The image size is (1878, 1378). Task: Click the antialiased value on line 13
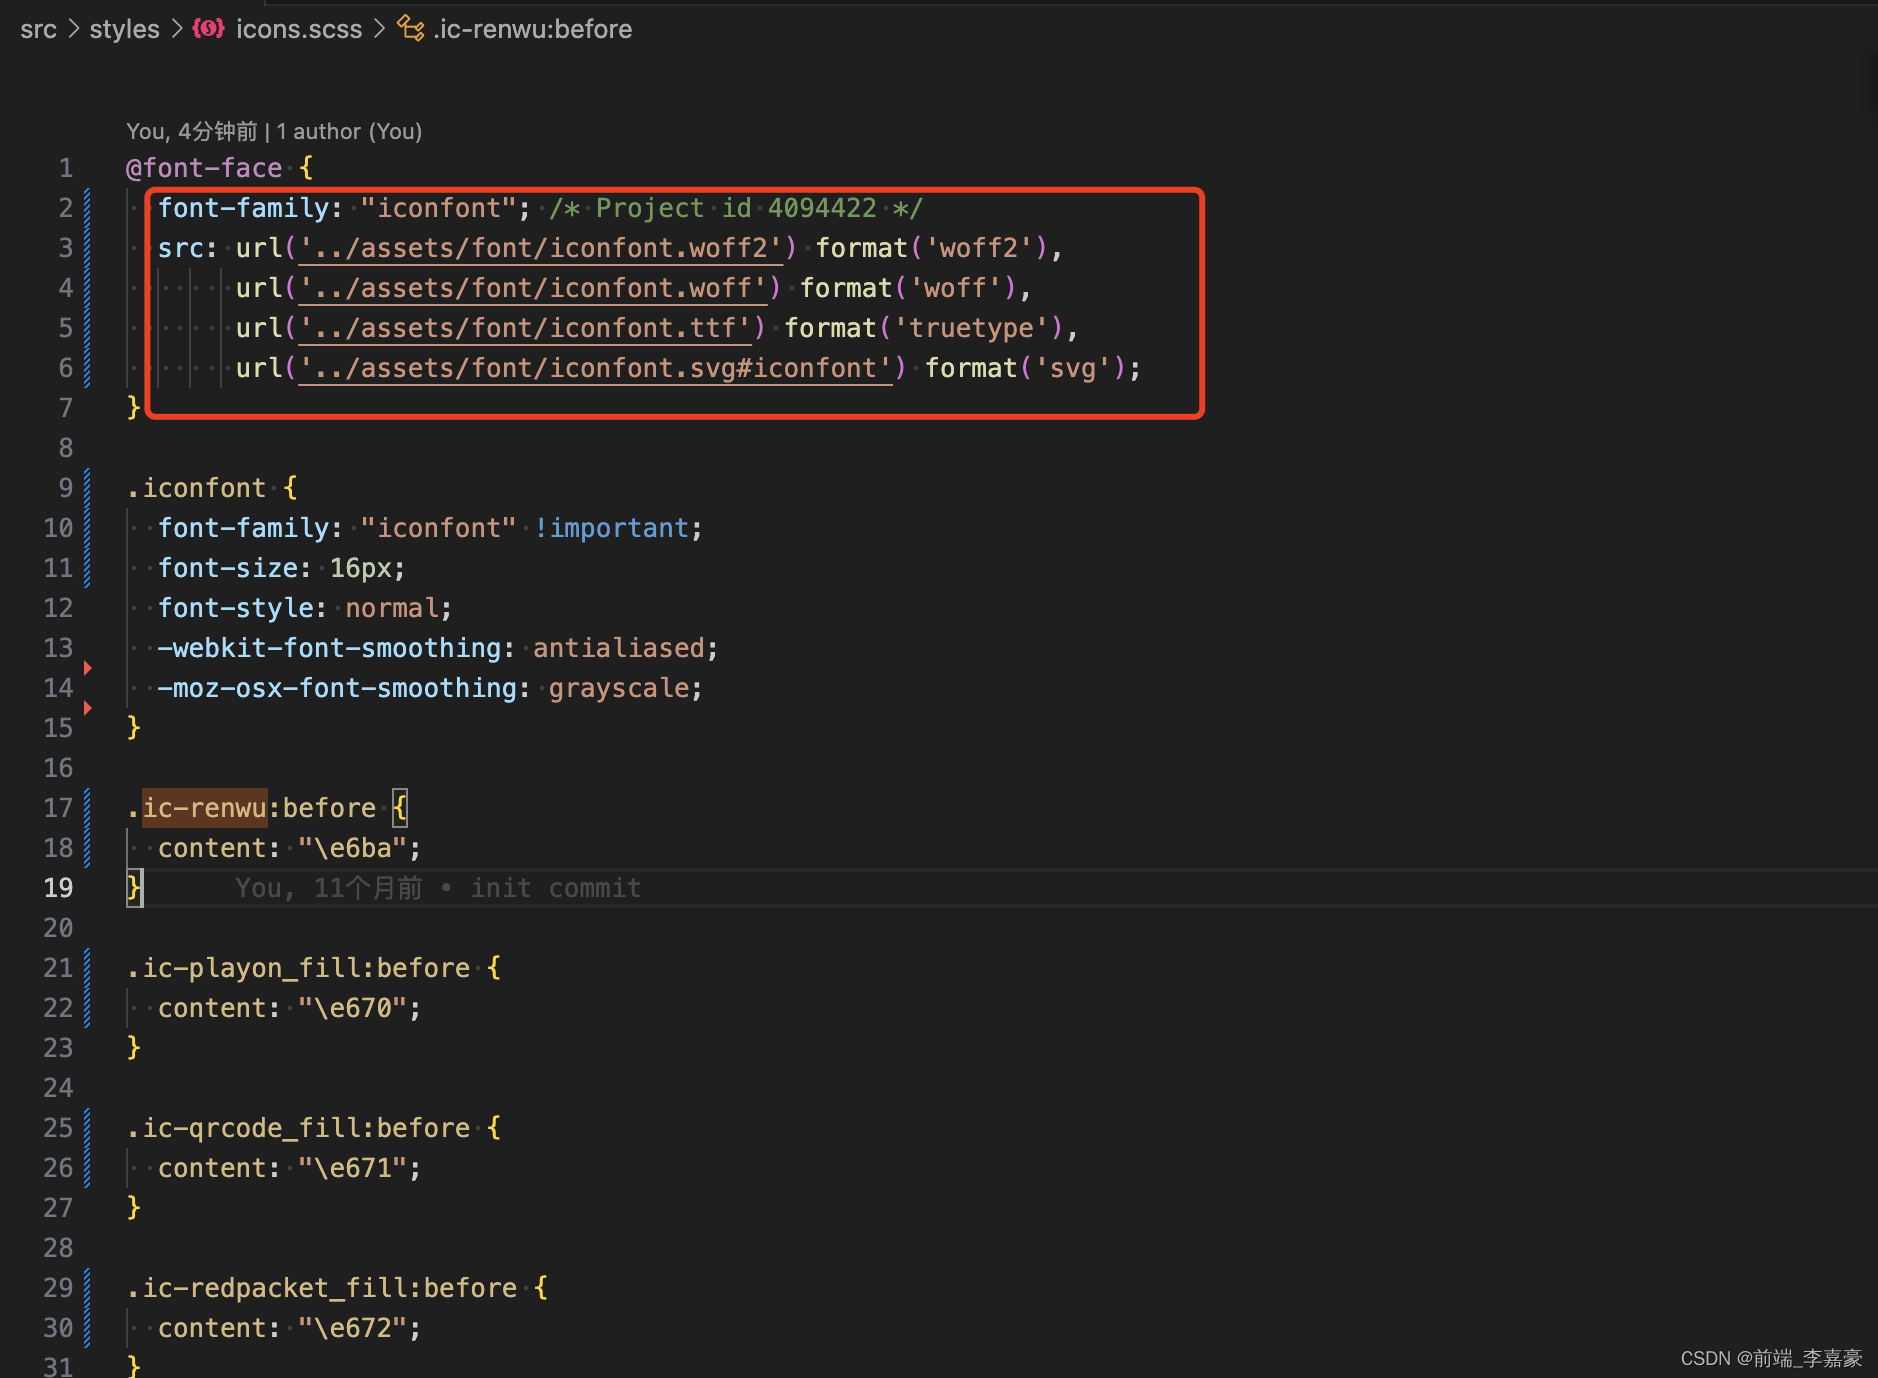pos(619,648)
